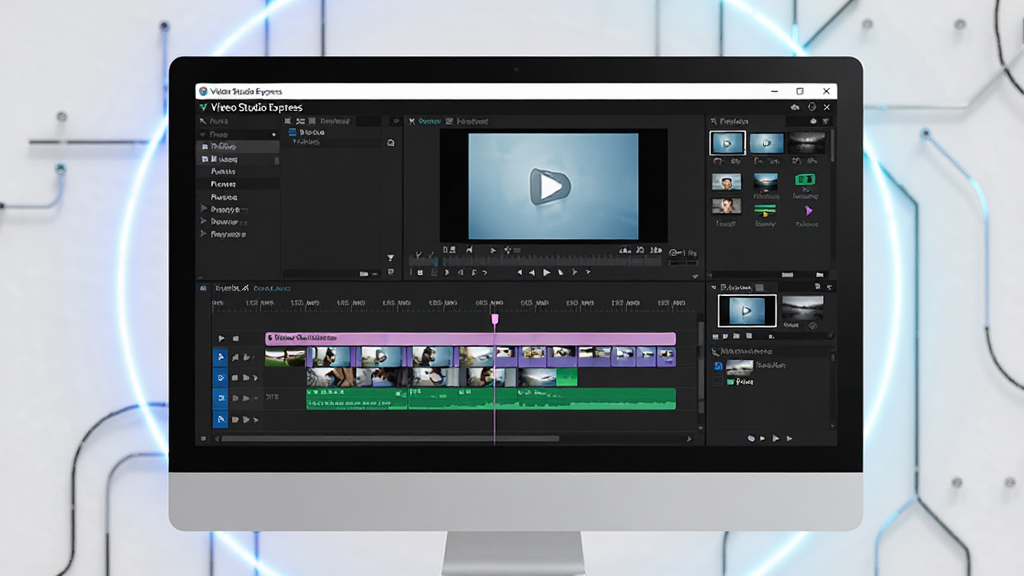Uncheck the blue checkbox beside the landscape list thumbnail

click(718, 366)
